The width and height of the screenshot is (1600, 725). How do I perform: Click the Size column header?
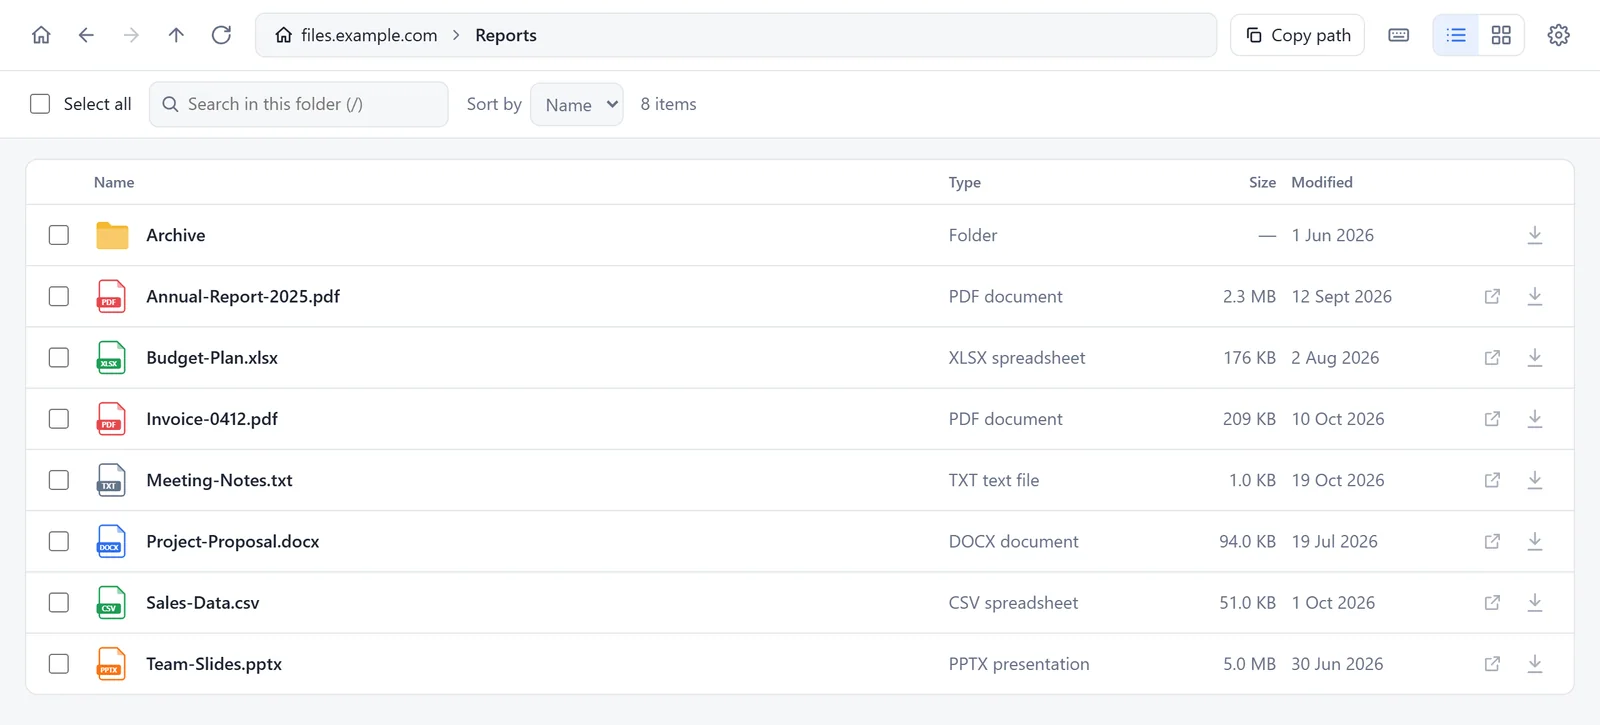pos(1262,182)
